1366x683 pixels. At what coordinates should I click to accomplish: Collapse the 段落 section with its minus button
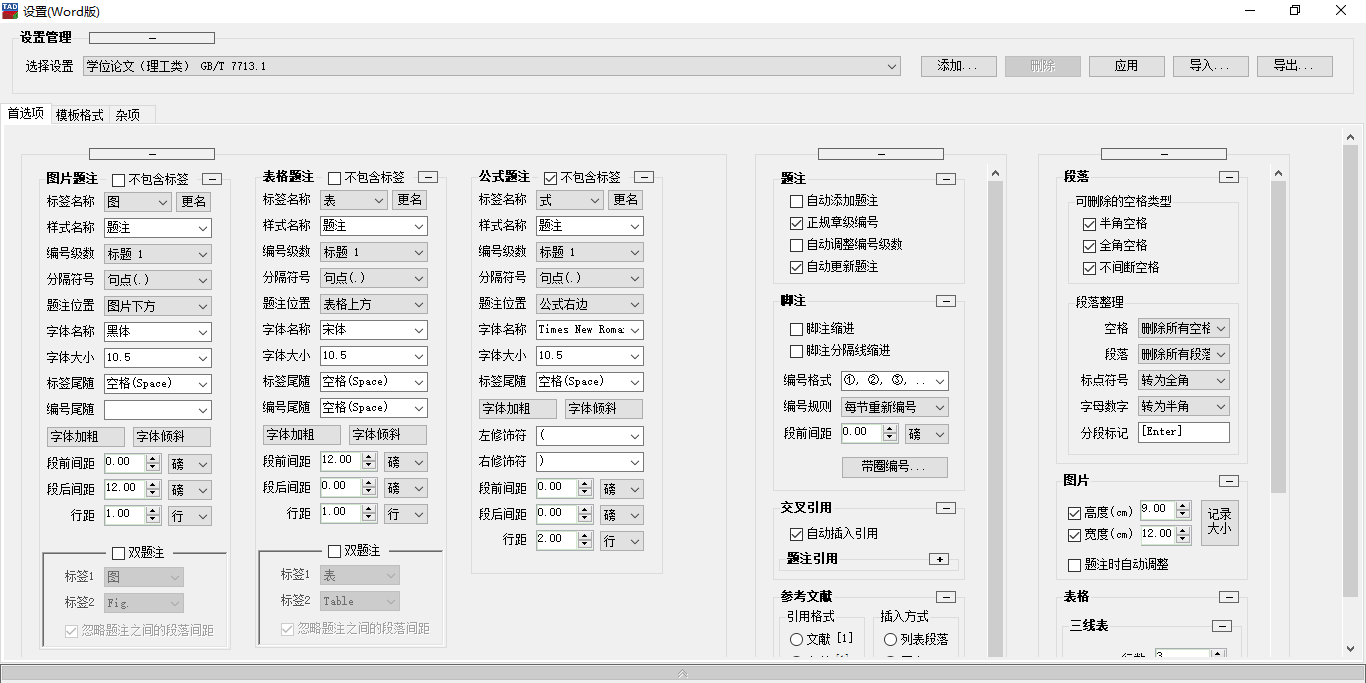(x=1229, y=177)
